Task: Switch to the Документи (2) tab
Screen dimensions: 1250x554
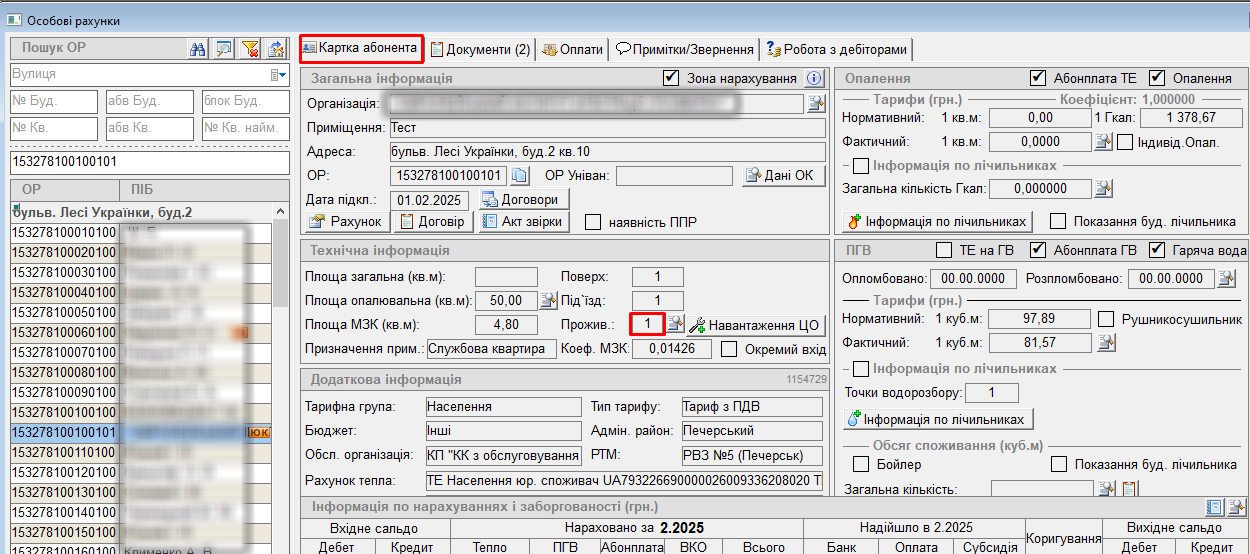Action: pos(480,49)
